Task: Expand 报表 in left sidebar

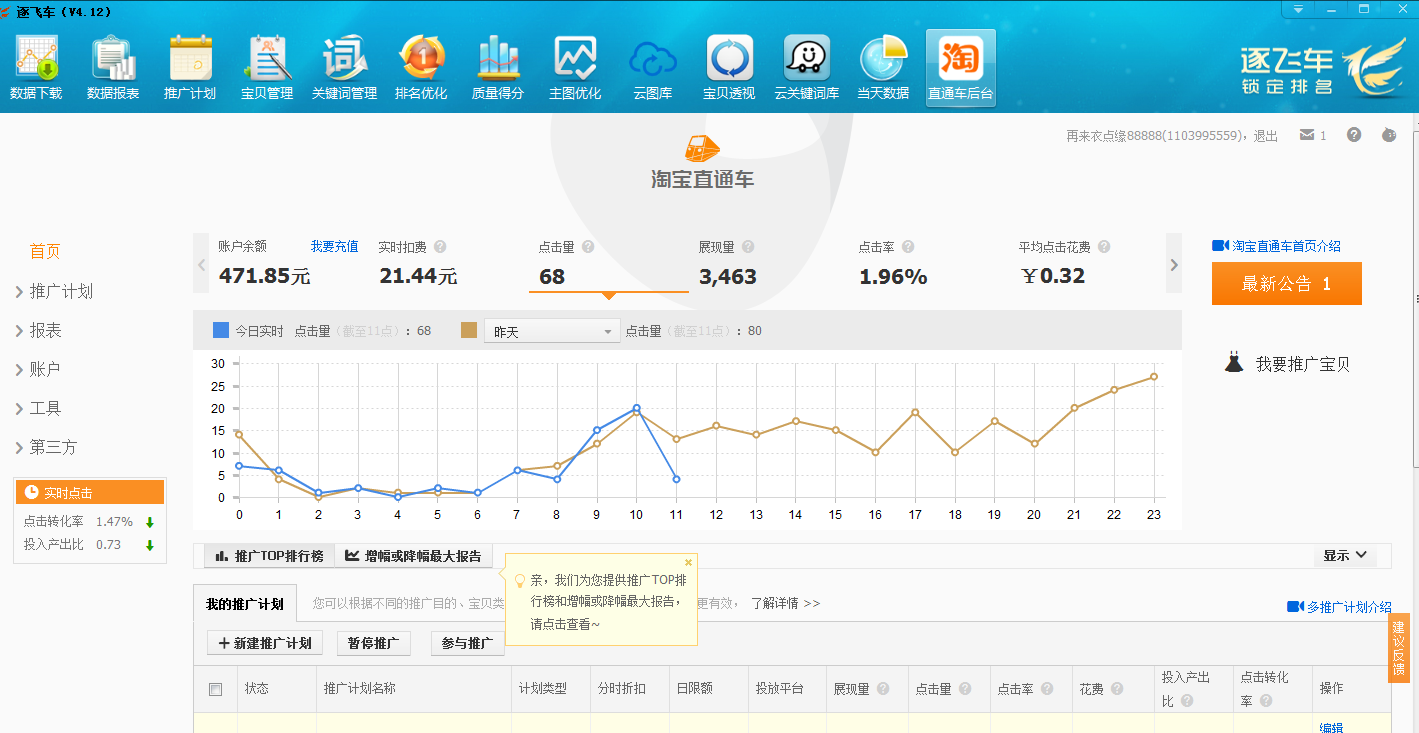Action: (x=39, y=330)
